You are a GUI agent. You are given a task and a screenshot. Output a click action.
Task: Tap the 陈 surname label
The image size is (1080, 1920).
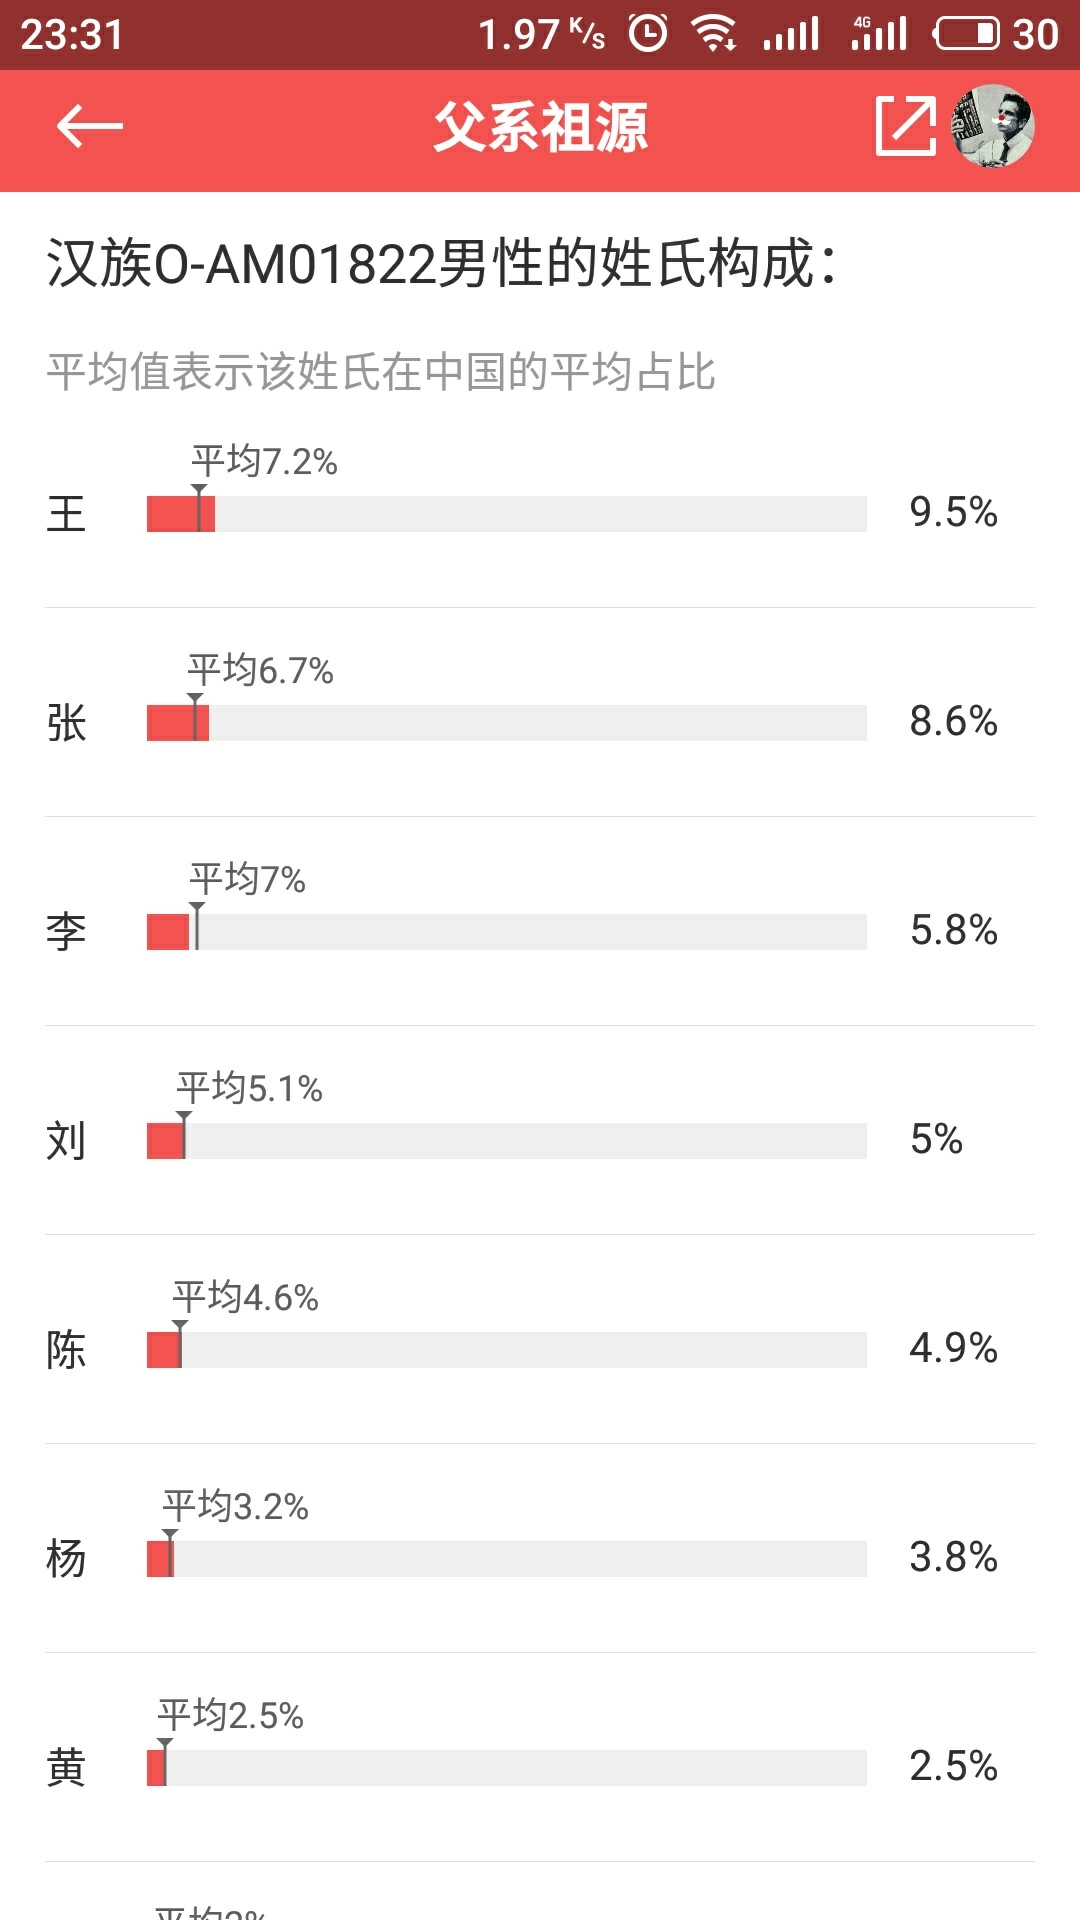coord(66,1350)
